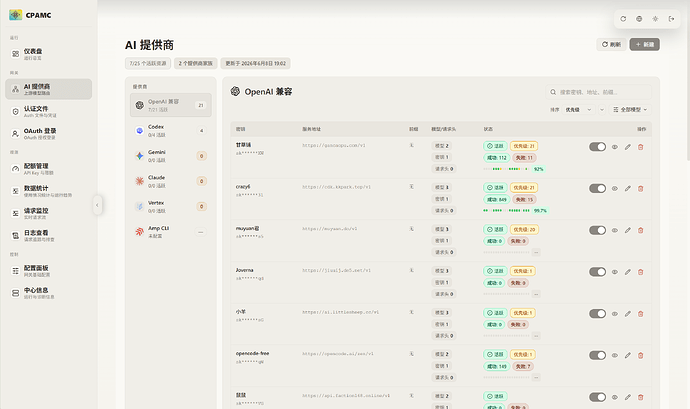Open 请求监控 page
The image size is (690, 409).
click(48, 214)
